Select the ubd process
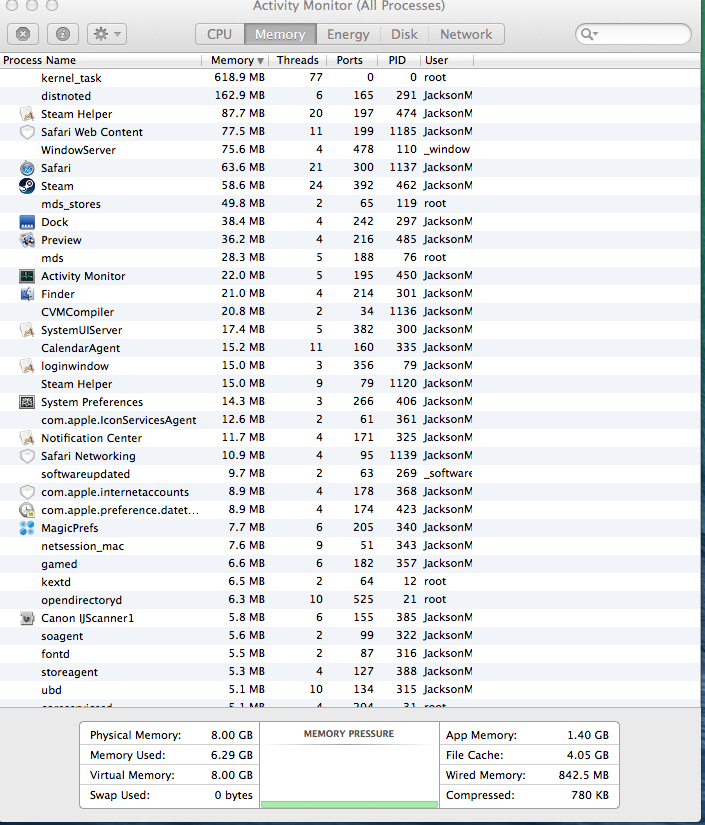 coord(352,690)
